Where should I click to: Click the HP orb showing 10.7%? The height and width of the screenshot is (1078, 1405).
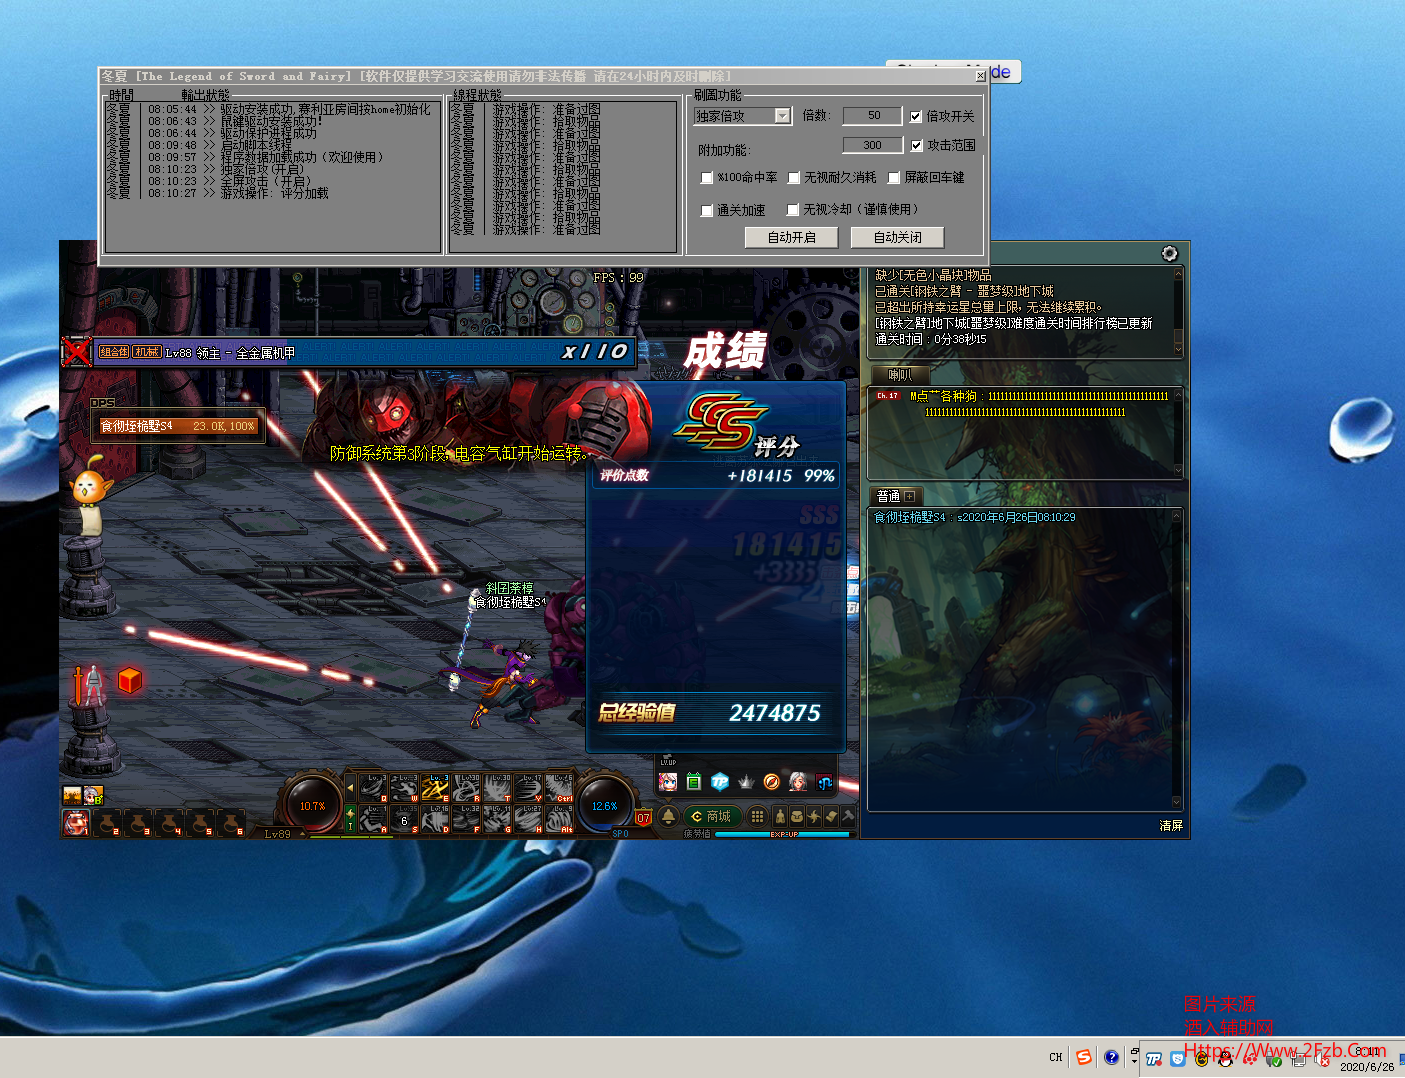313,805
